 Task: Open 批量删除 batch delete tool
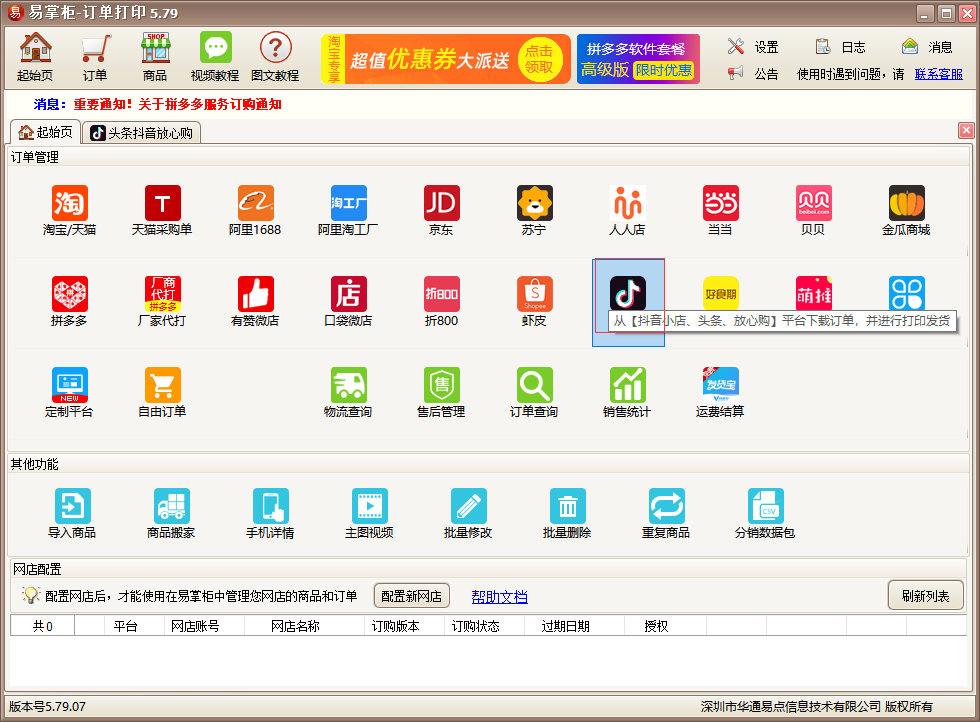(x=568, y=514)
